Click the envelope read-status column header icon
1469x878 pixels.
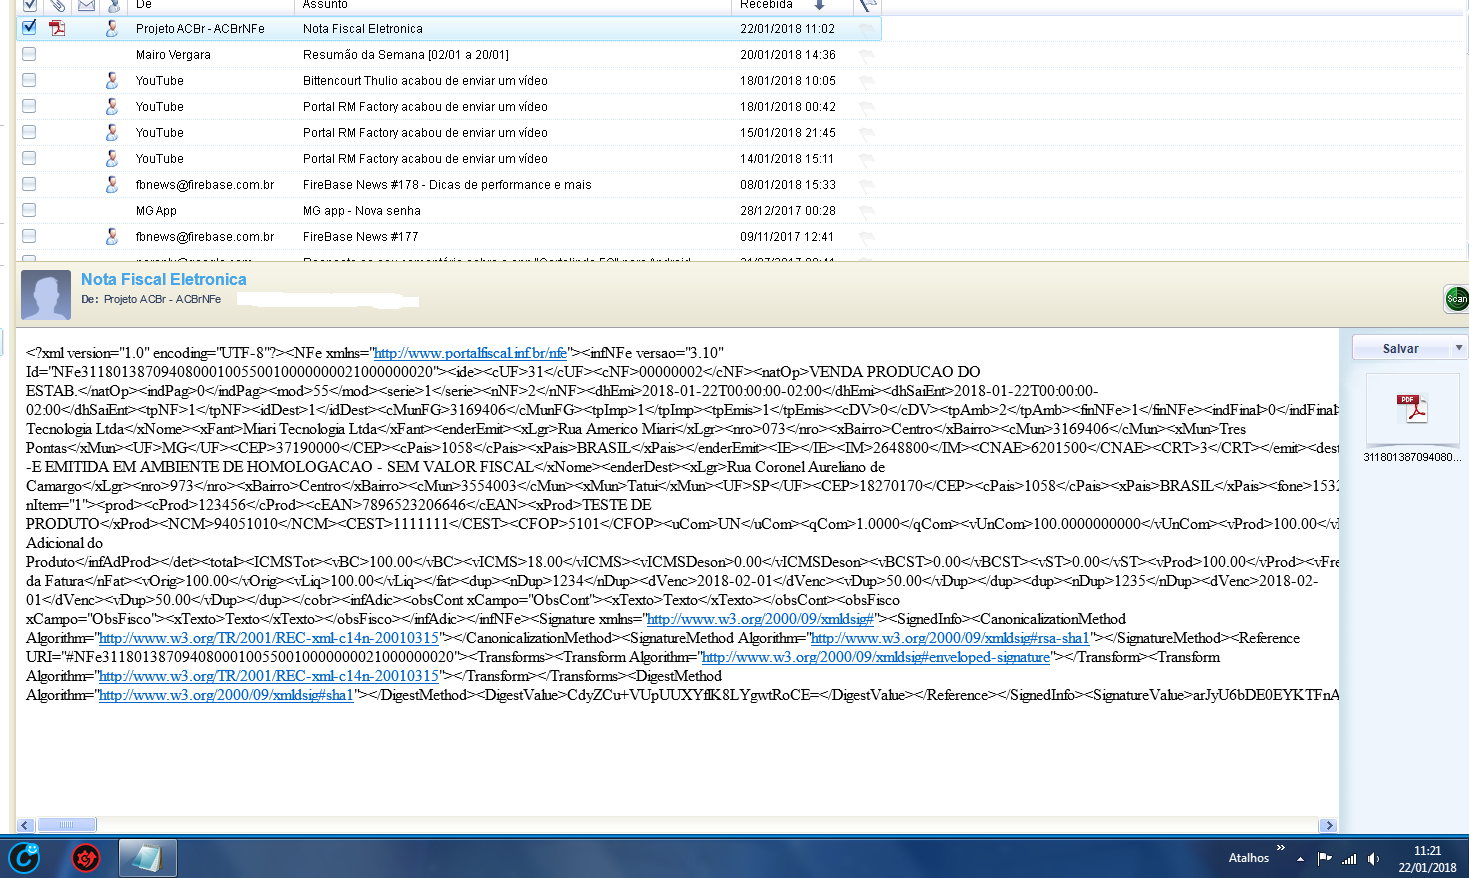pyautogui.click(x=87, y=5)
